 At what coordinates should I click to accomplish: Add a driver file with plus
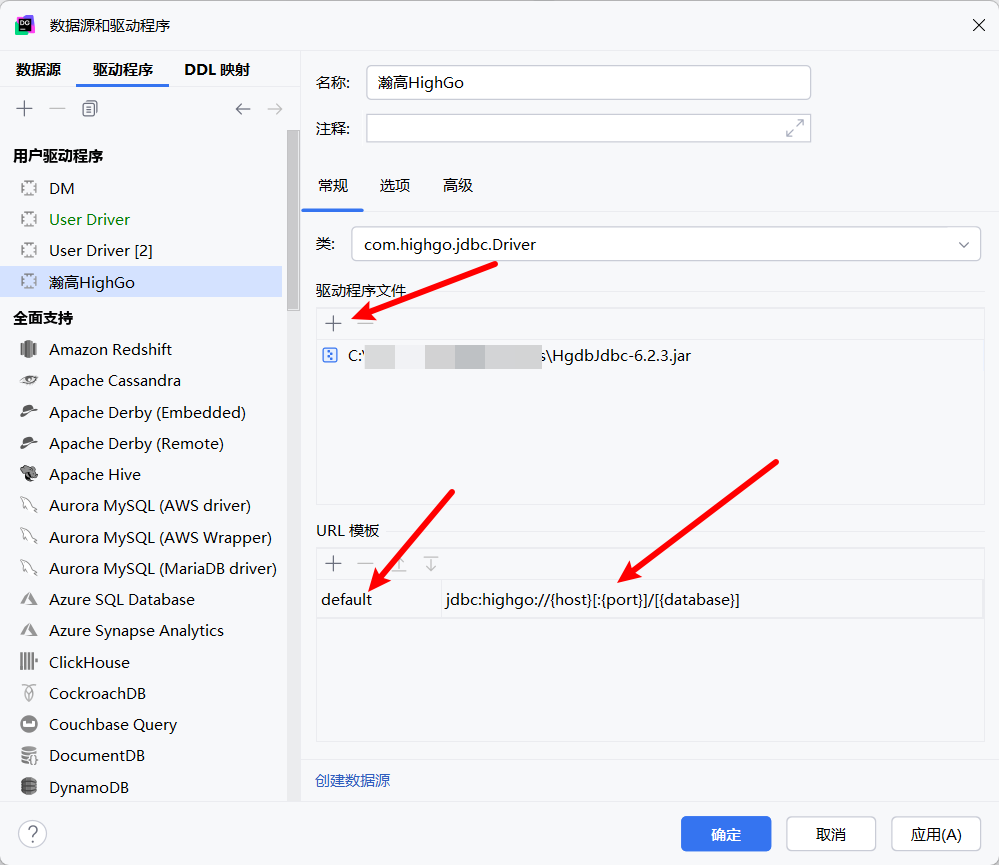(333, 324)
